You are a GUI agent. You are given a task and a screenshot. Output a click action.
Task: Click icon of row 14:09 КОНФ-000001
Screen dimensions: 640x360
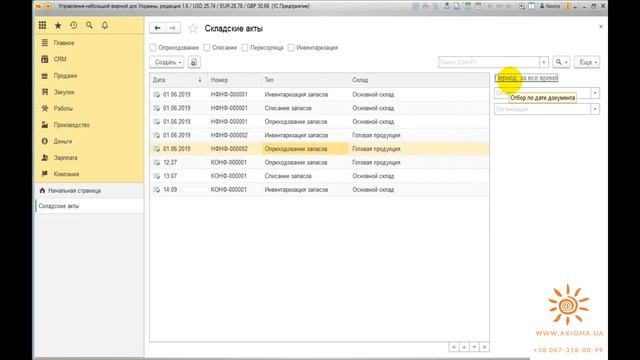156,190
